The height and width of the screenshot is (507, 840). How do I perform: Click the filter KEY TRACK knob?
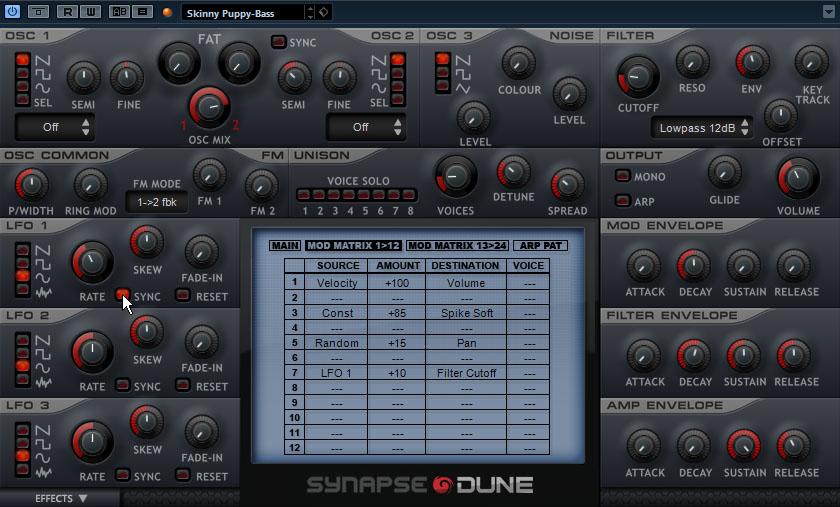coord(811,62)
